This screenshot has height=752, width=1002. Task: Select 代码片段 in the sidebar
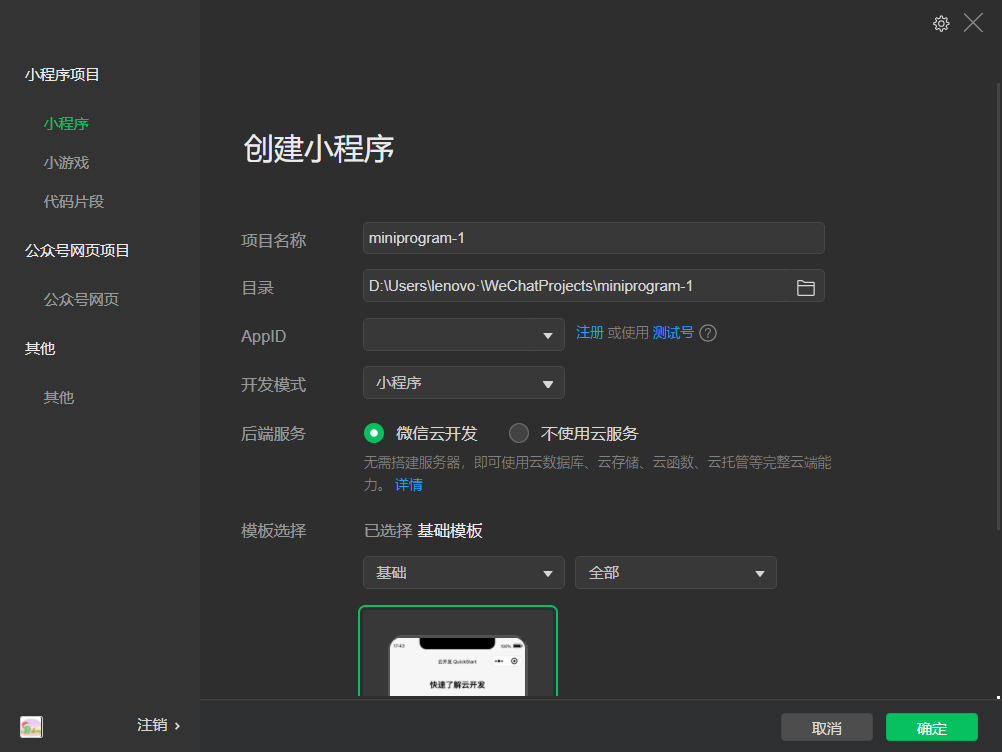click(x=73, y=201)
